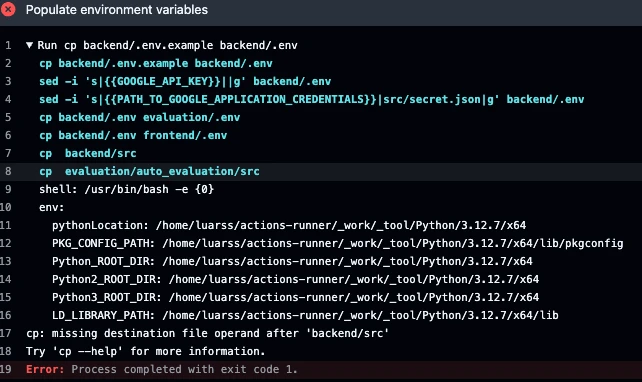Screen dimensions: 642x382
Task: Collapse the Run cp backend/.env.example group
Action: click(x=29, y=45)
